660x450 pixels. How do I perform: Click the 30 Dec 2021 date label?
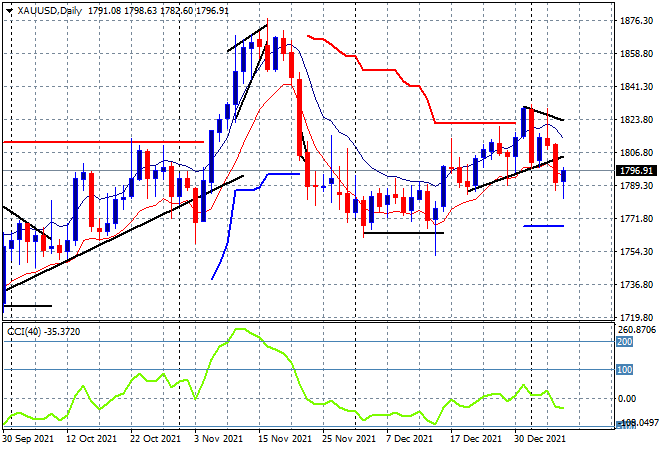(x=540, y=439)
